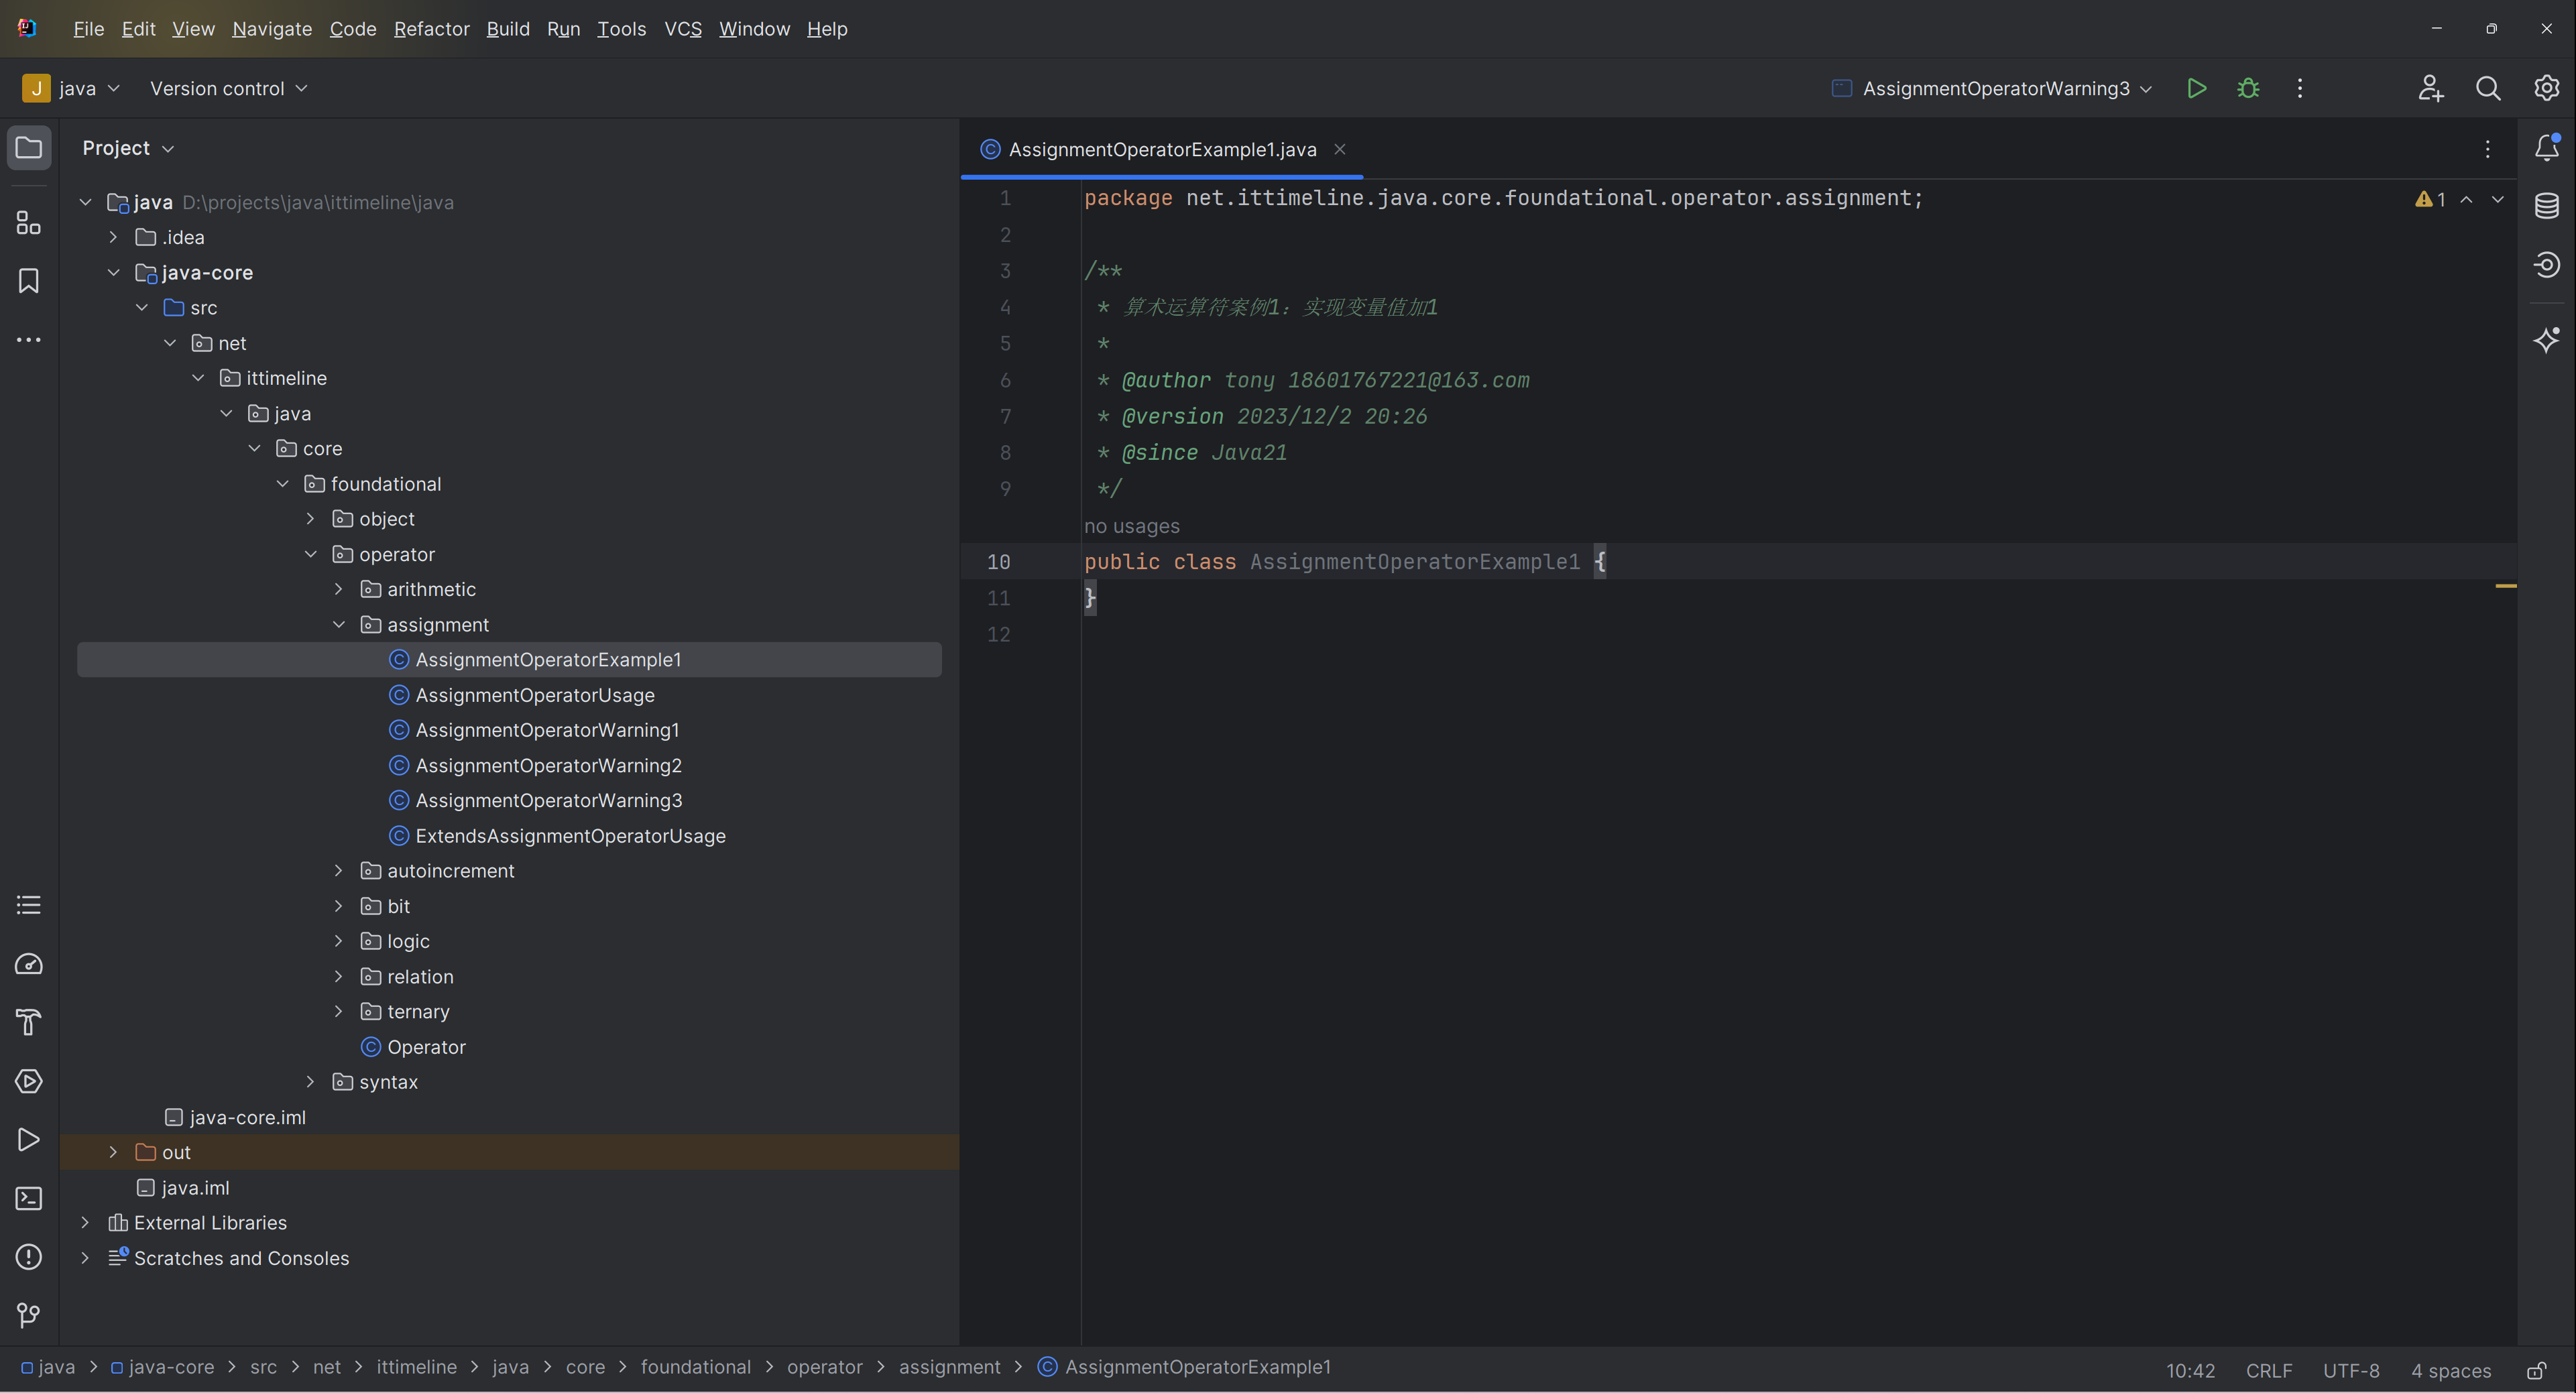Open the Project view selector dropdown
2576x1393 pixels.
(128, 148)
